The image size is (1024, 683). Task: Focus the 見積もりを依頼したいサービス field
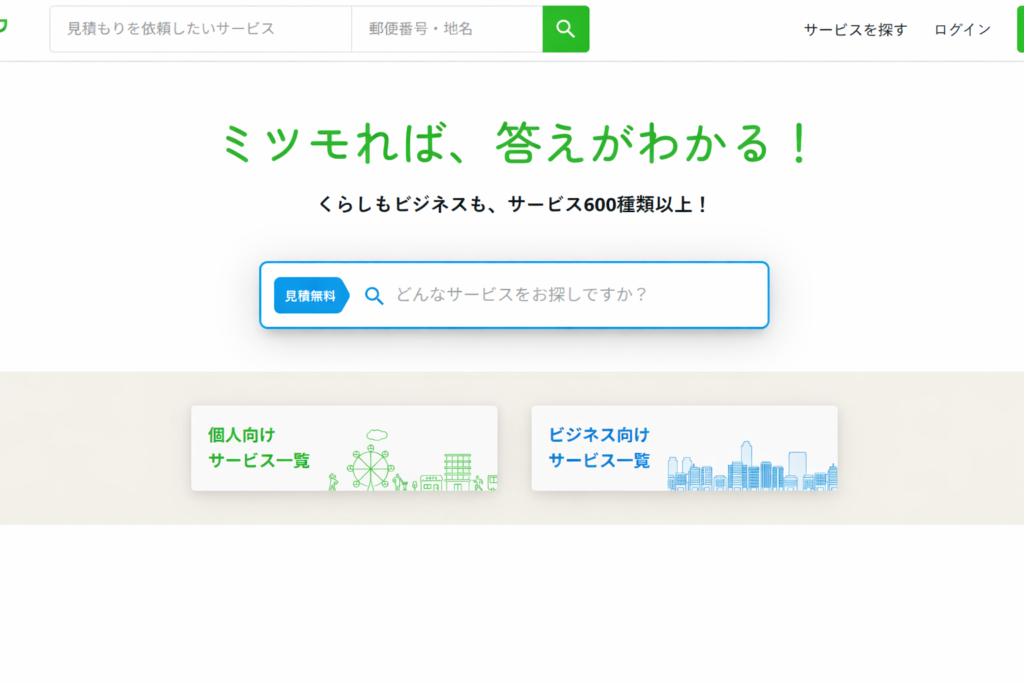coord(200,29)
